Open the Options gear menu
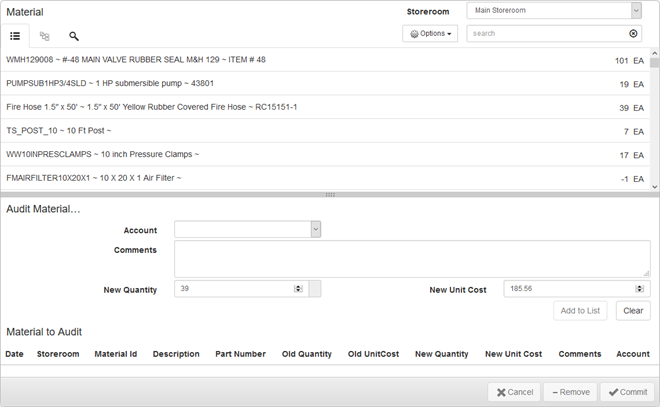Image resolution: width=660 pixels, height=408 pixels. [x=431, y=33]
